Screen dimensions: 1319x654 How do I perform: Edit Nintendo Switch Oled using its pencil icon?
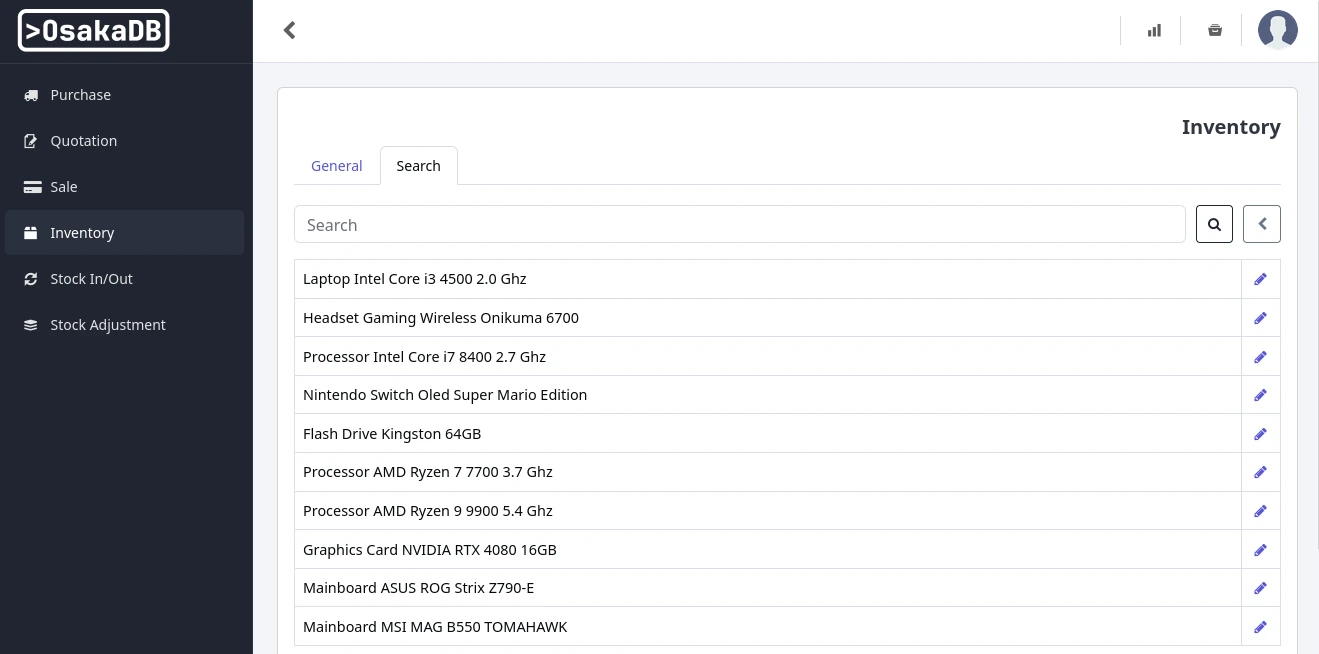[1260, 394]
